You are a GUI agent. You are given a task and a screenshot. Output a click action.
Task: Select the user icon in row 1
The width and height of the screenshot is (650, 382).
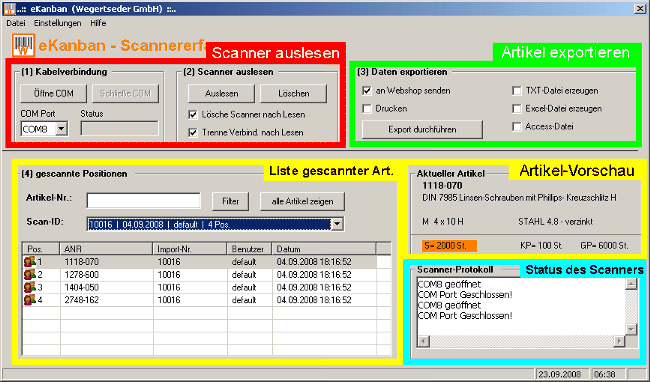pyautogui.click(x=29, y=261)
